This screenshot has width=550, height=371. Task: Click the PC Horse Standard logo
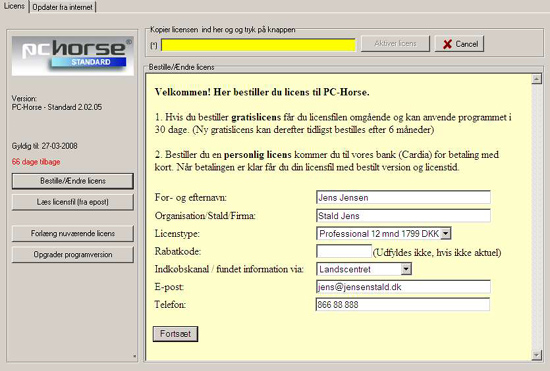tap(73, 56)
